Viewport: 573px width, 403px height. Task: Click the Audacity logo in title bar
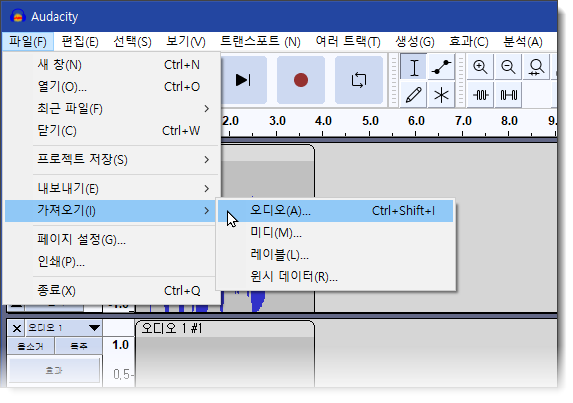[x=18, y=16]
